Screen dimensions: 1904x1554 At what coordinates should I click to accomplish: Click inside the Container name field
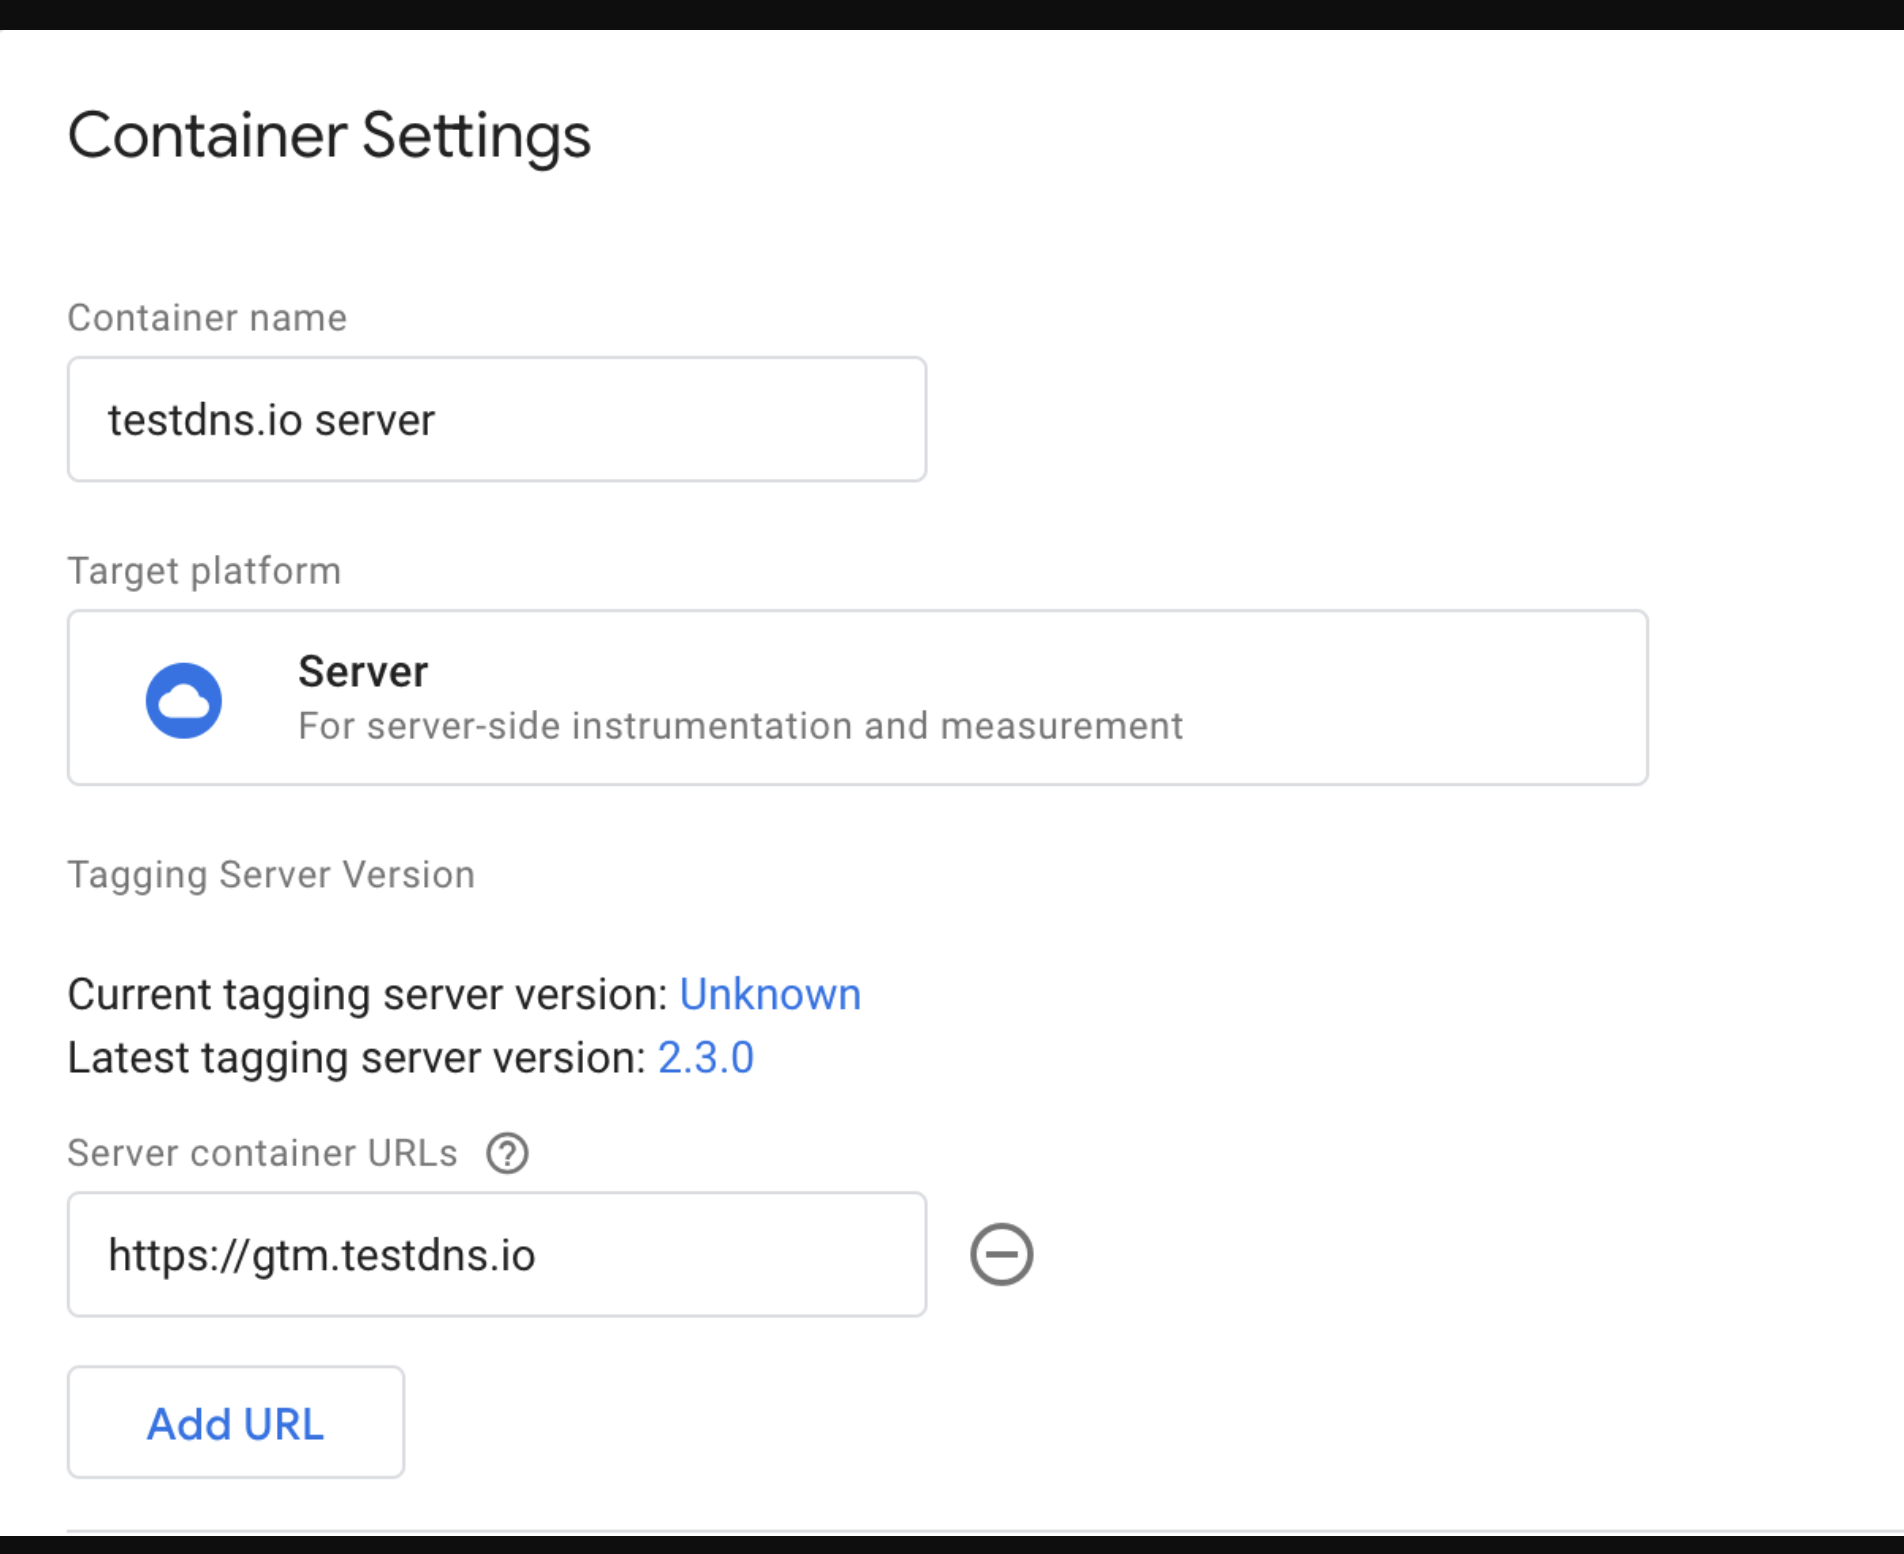496,419
